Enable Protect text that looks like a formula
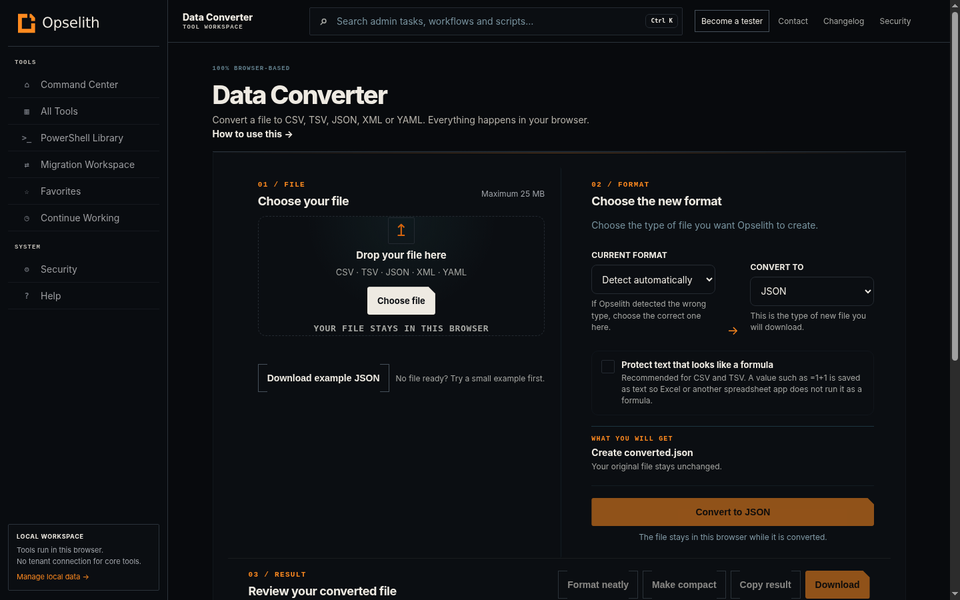Image resolution: width=960 pixels, height=600 pixels. click(607, 367)
